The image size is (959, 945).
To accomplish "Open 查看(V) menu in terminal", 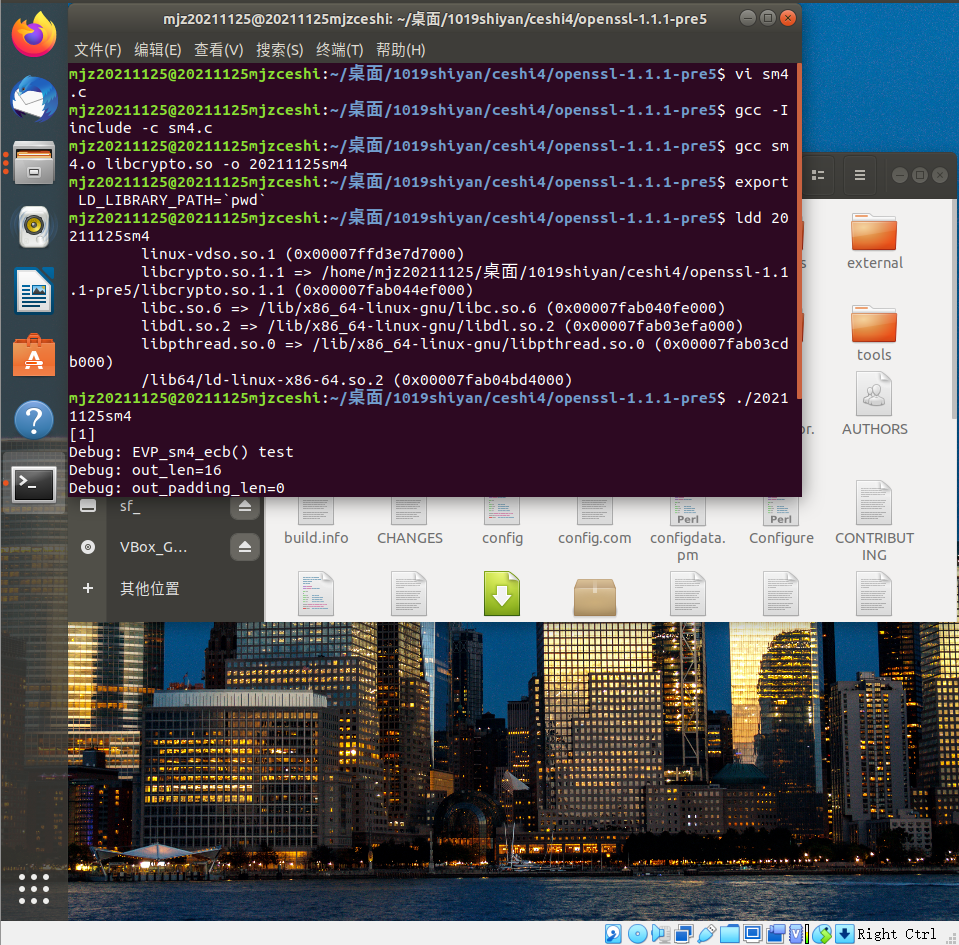I will click(x=218, y=50).
